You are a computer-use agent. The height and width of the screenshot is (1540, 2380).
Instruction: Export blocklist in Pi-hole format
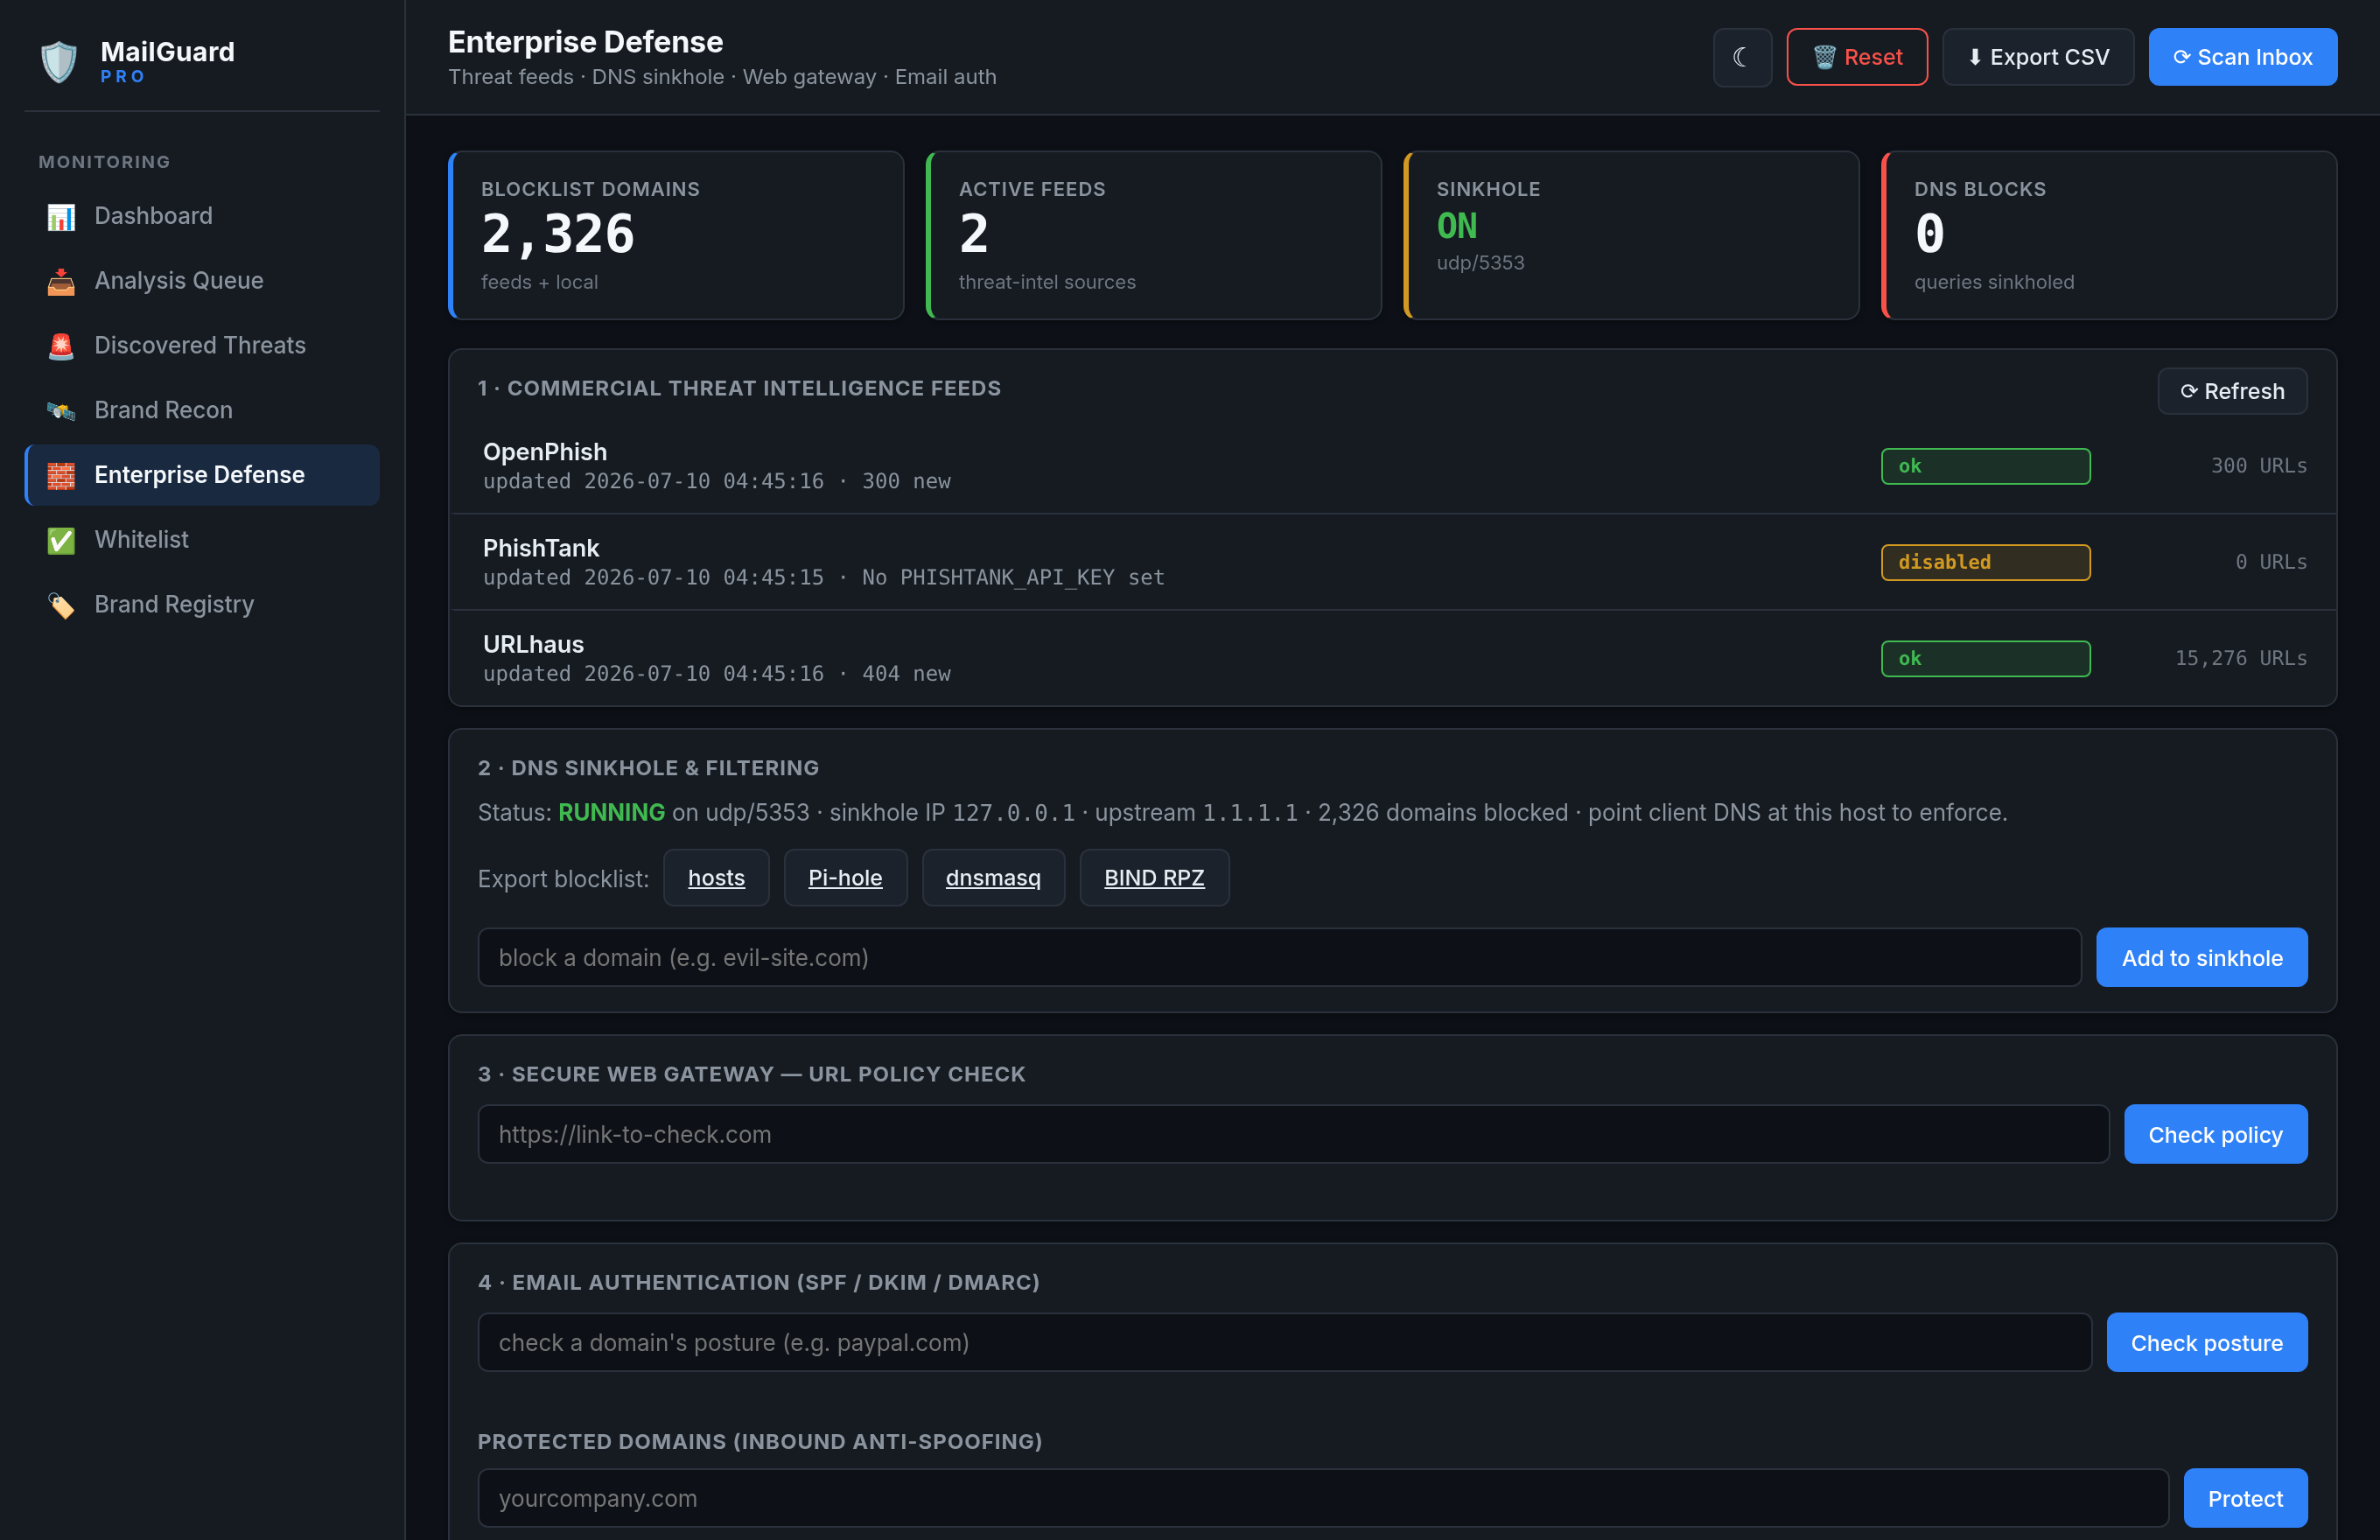tap(845, 878)
